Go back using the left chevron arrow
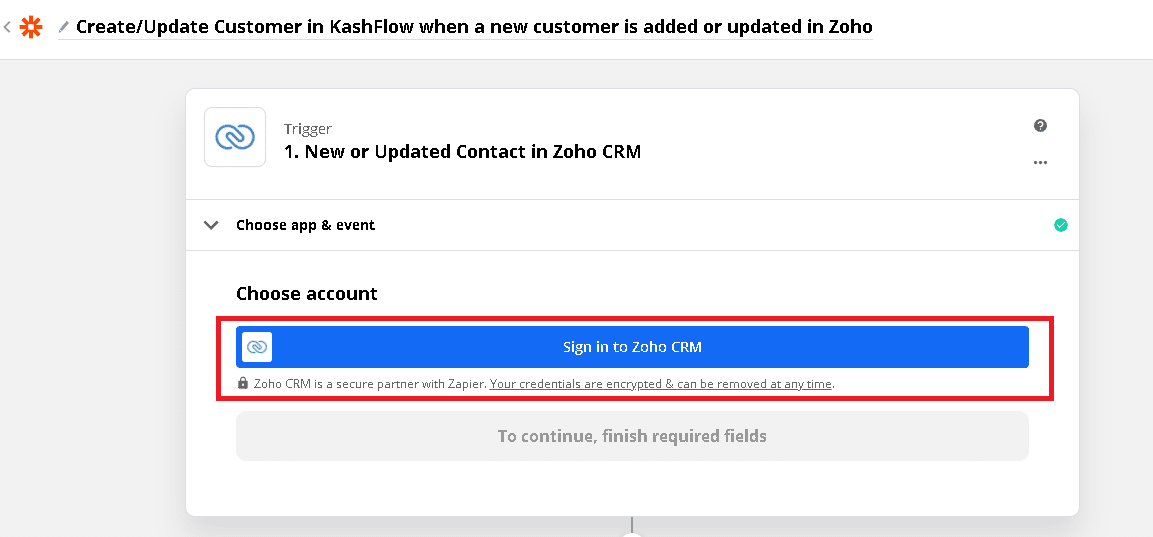This screenshot has height=537, width=1153. tap(8, 27)
